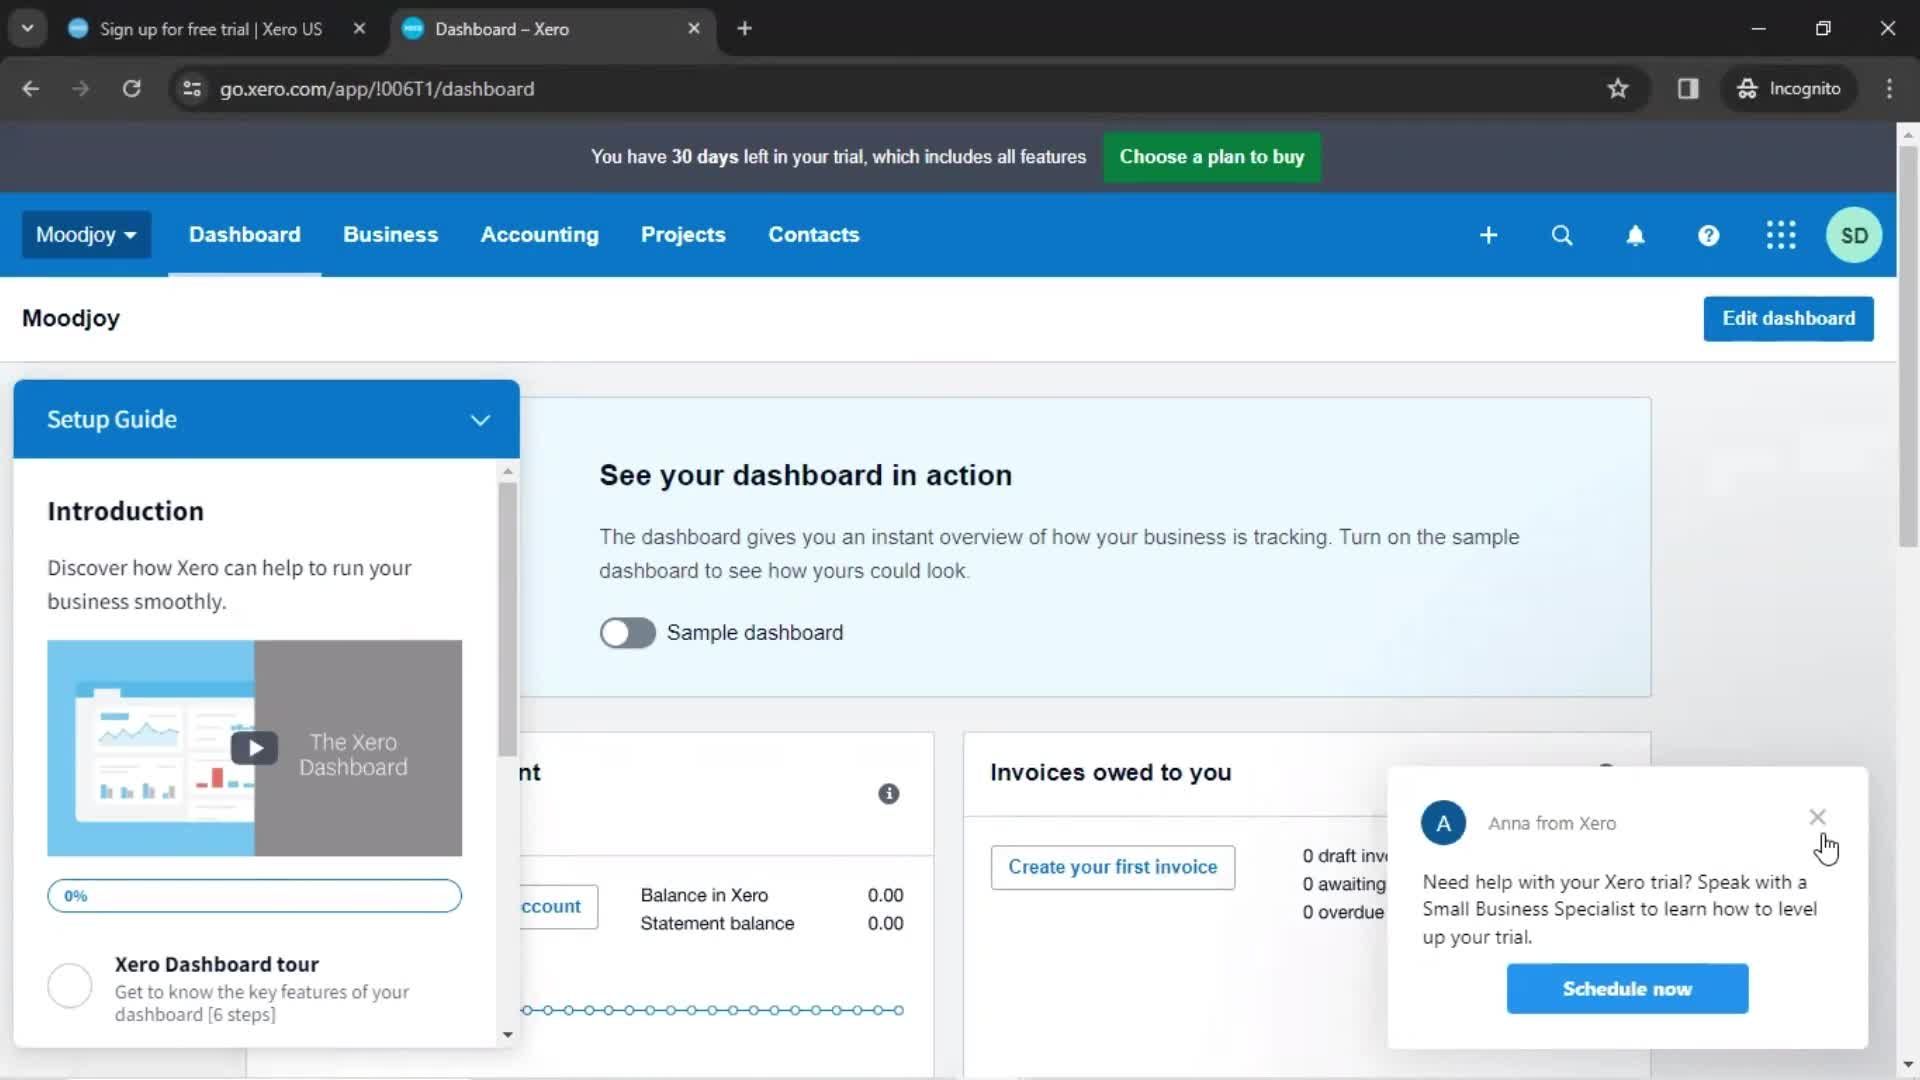Click the Edit dashboard button
The height and width of the screenshot is (1080, 1920).
pos(1788,319)
